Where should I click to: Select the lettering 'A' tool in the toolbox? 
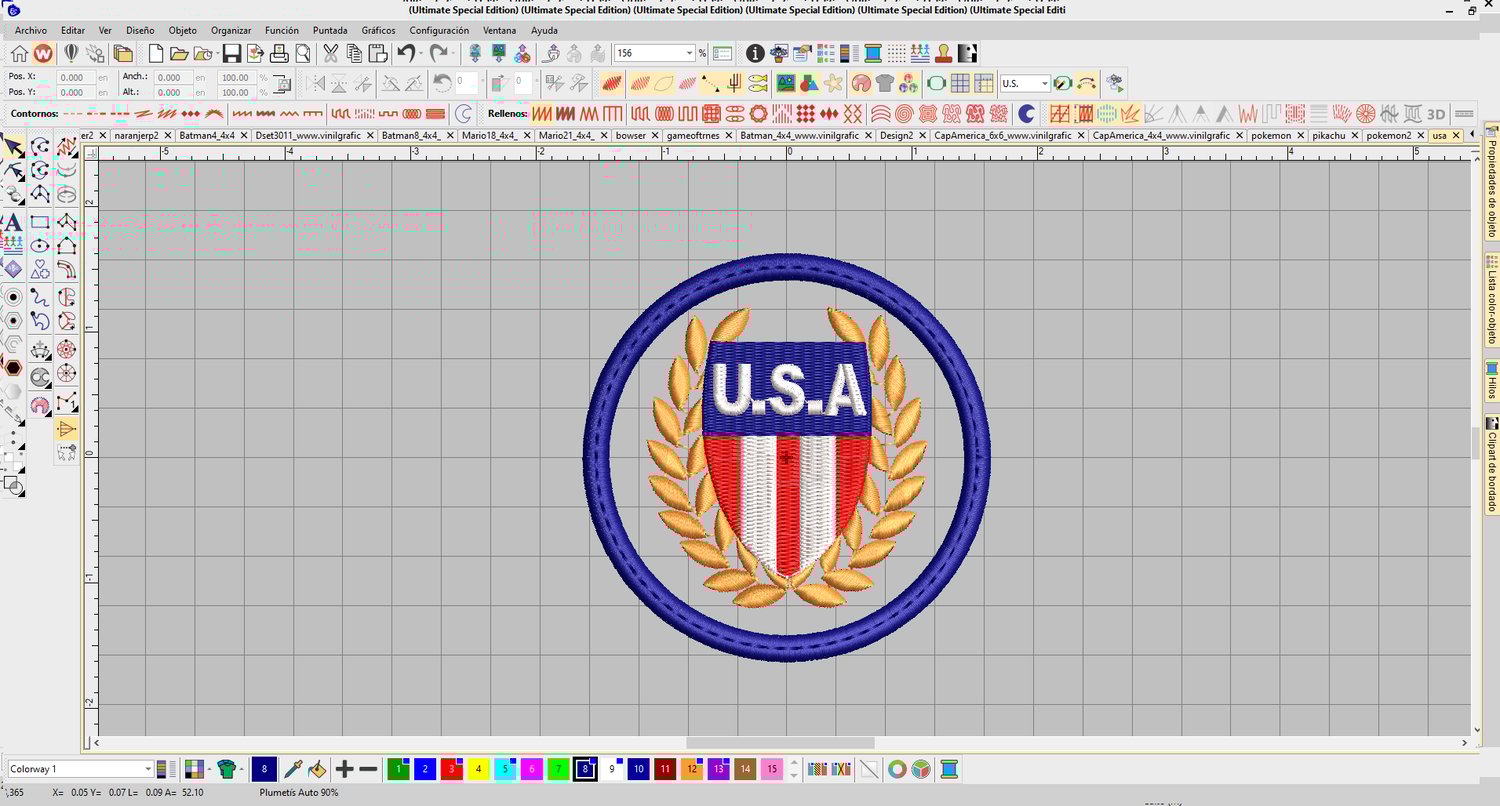13,222
